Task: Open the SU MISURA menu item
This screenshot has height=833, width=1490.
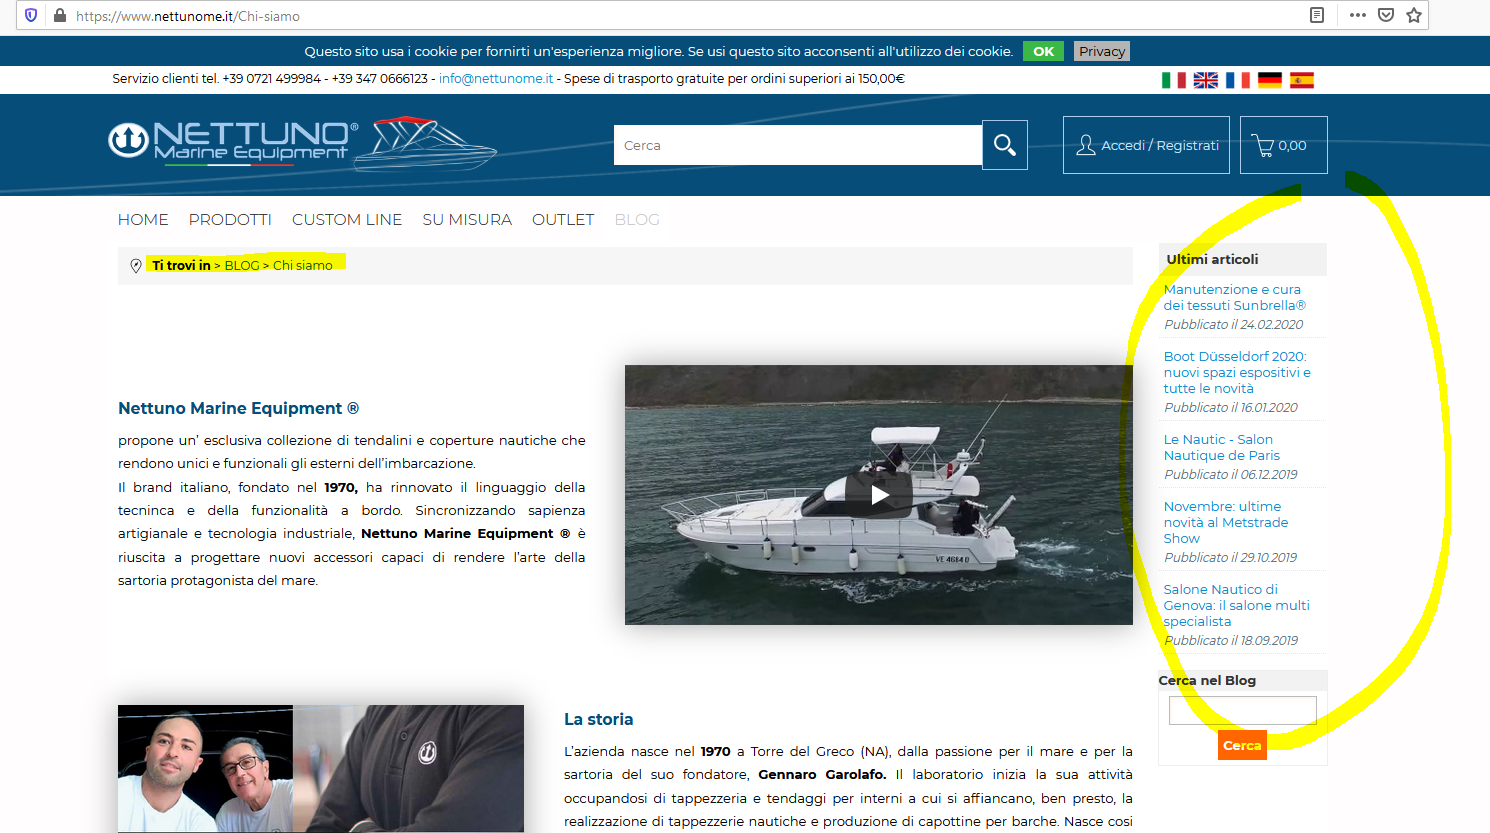Action: (x=467, y=220)
